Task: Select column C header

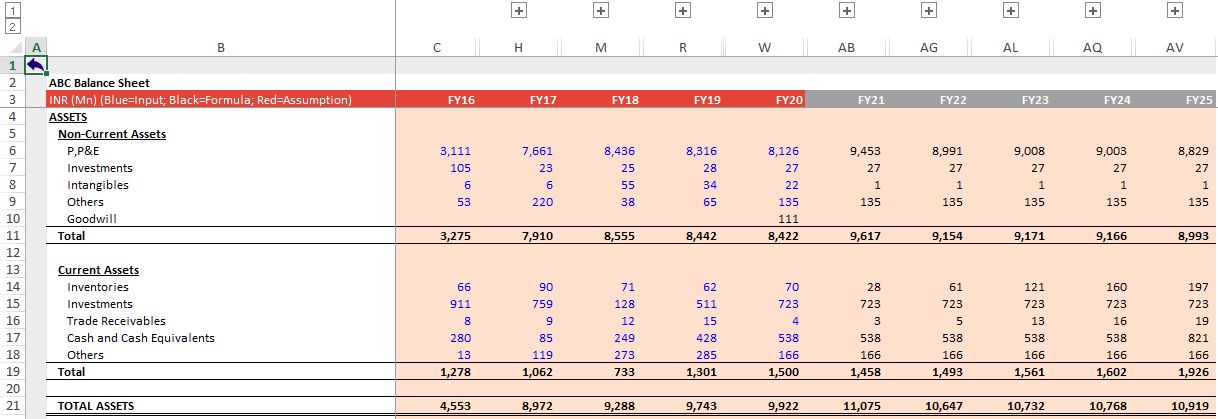Action: [437, 47]
